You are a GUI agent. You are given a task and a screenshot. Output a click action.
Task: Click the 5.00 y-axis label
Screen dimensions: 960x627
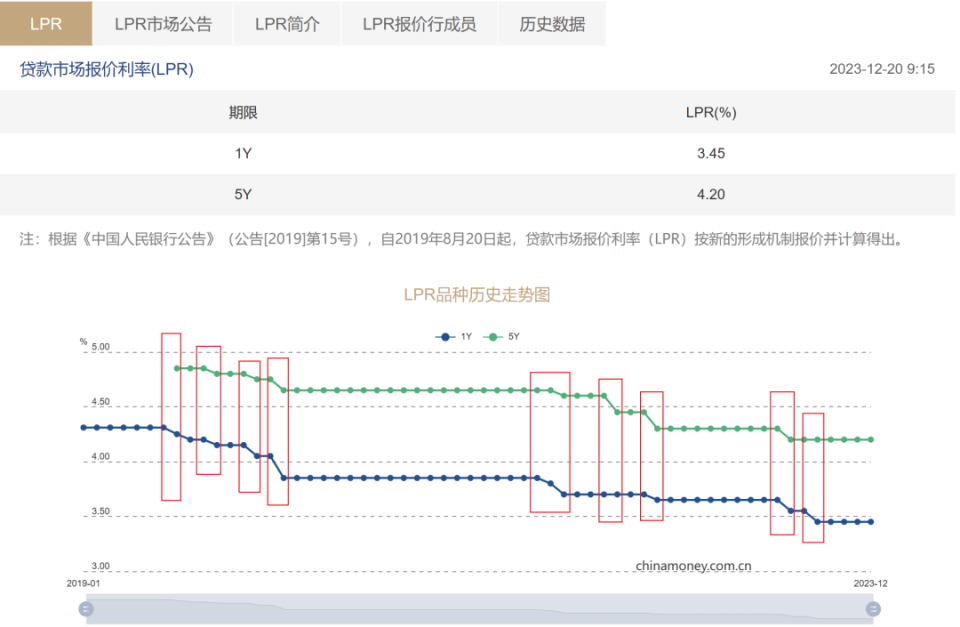pyautogui.click(x=100, y=347)
